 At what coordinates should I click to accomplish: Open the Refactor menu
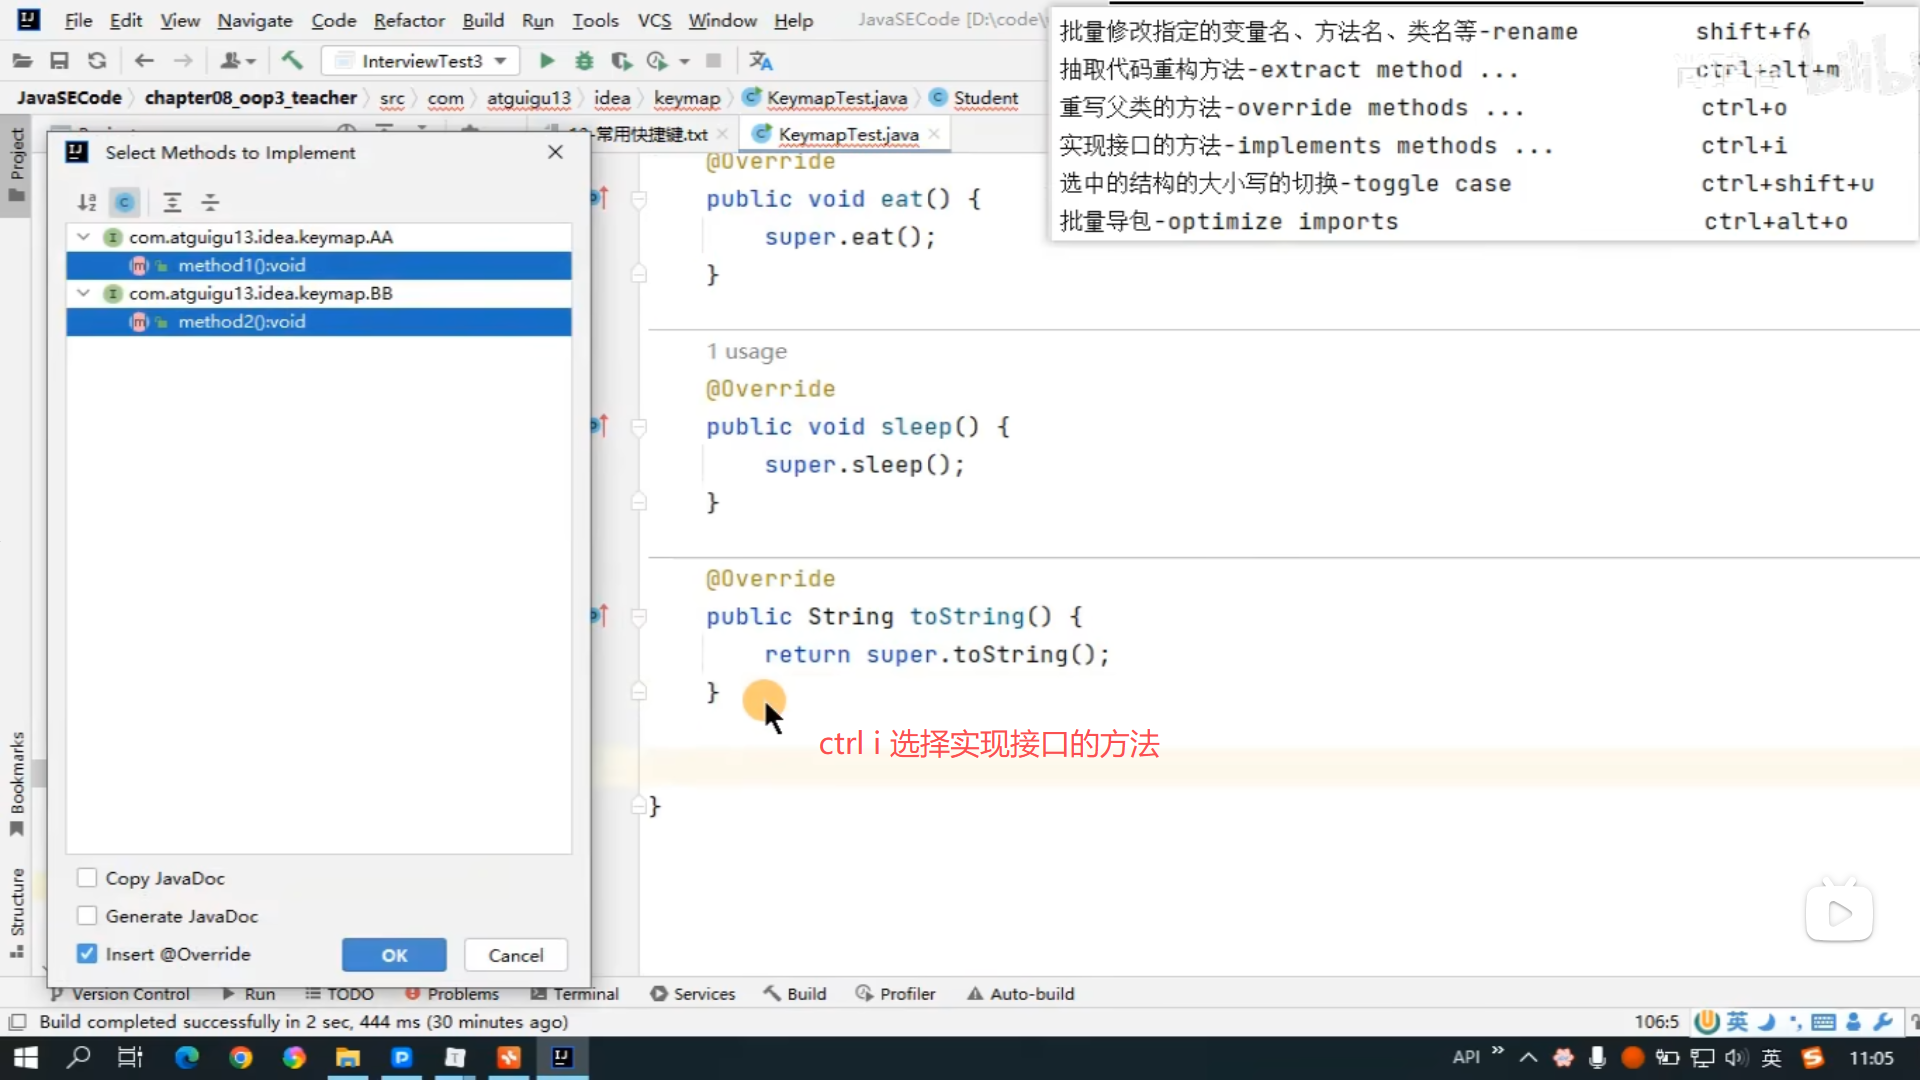coord(408,20)
